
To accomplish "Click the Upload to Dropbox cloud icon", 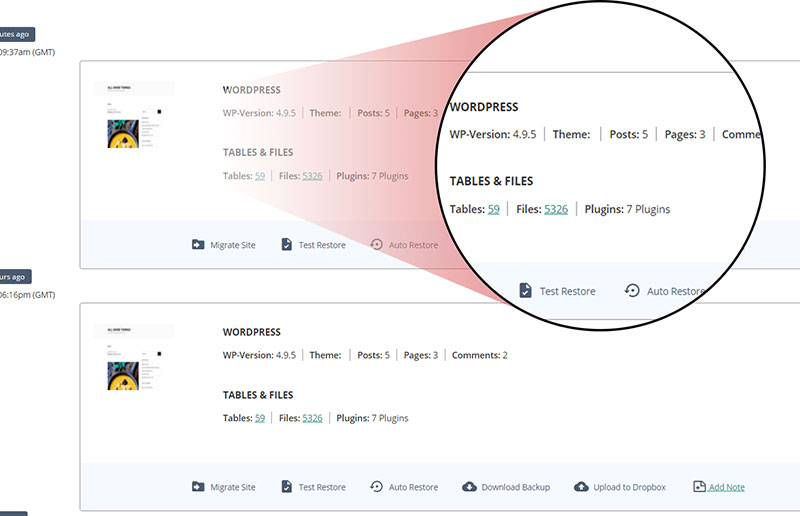I will (x=581, y=487).
